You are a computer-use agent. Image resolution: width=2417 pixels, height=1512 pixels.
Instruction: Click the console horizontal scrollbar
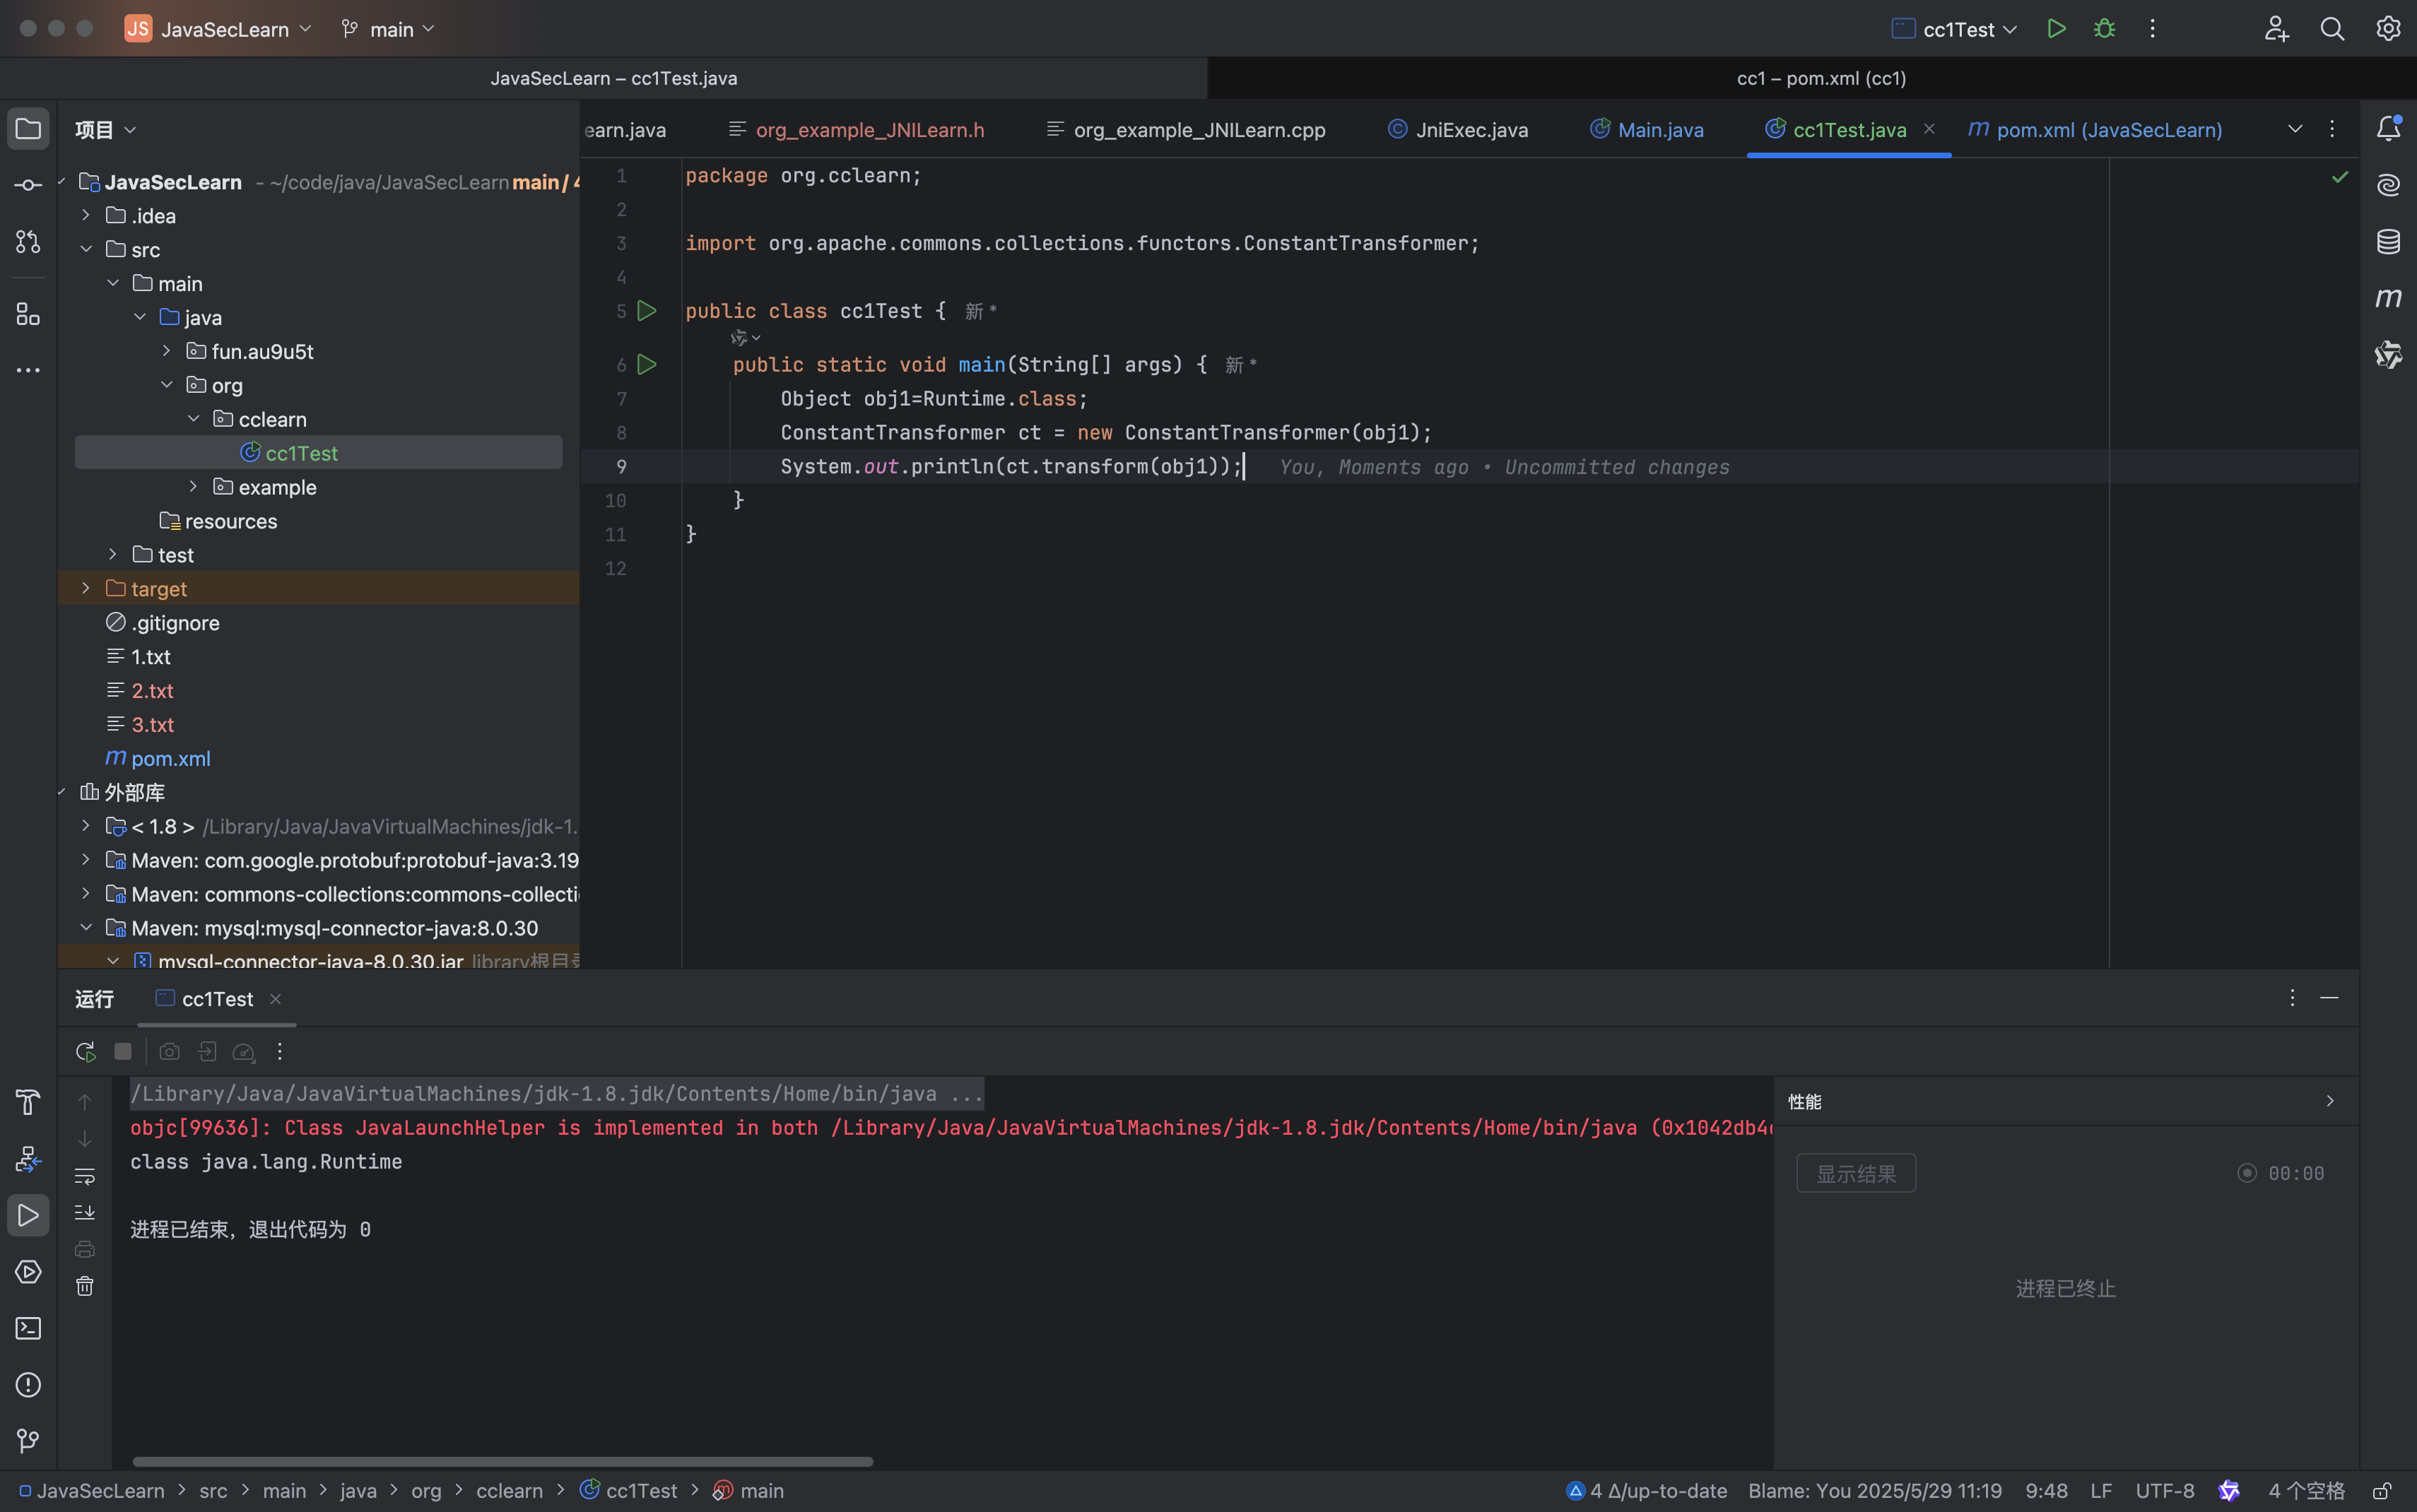click(502, 1461)
